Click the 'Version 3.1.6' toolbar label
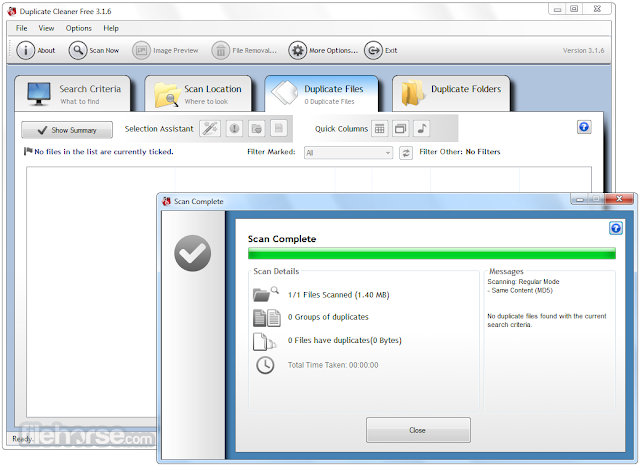Screen dimensions: 640x466 [x=584, y=51]
